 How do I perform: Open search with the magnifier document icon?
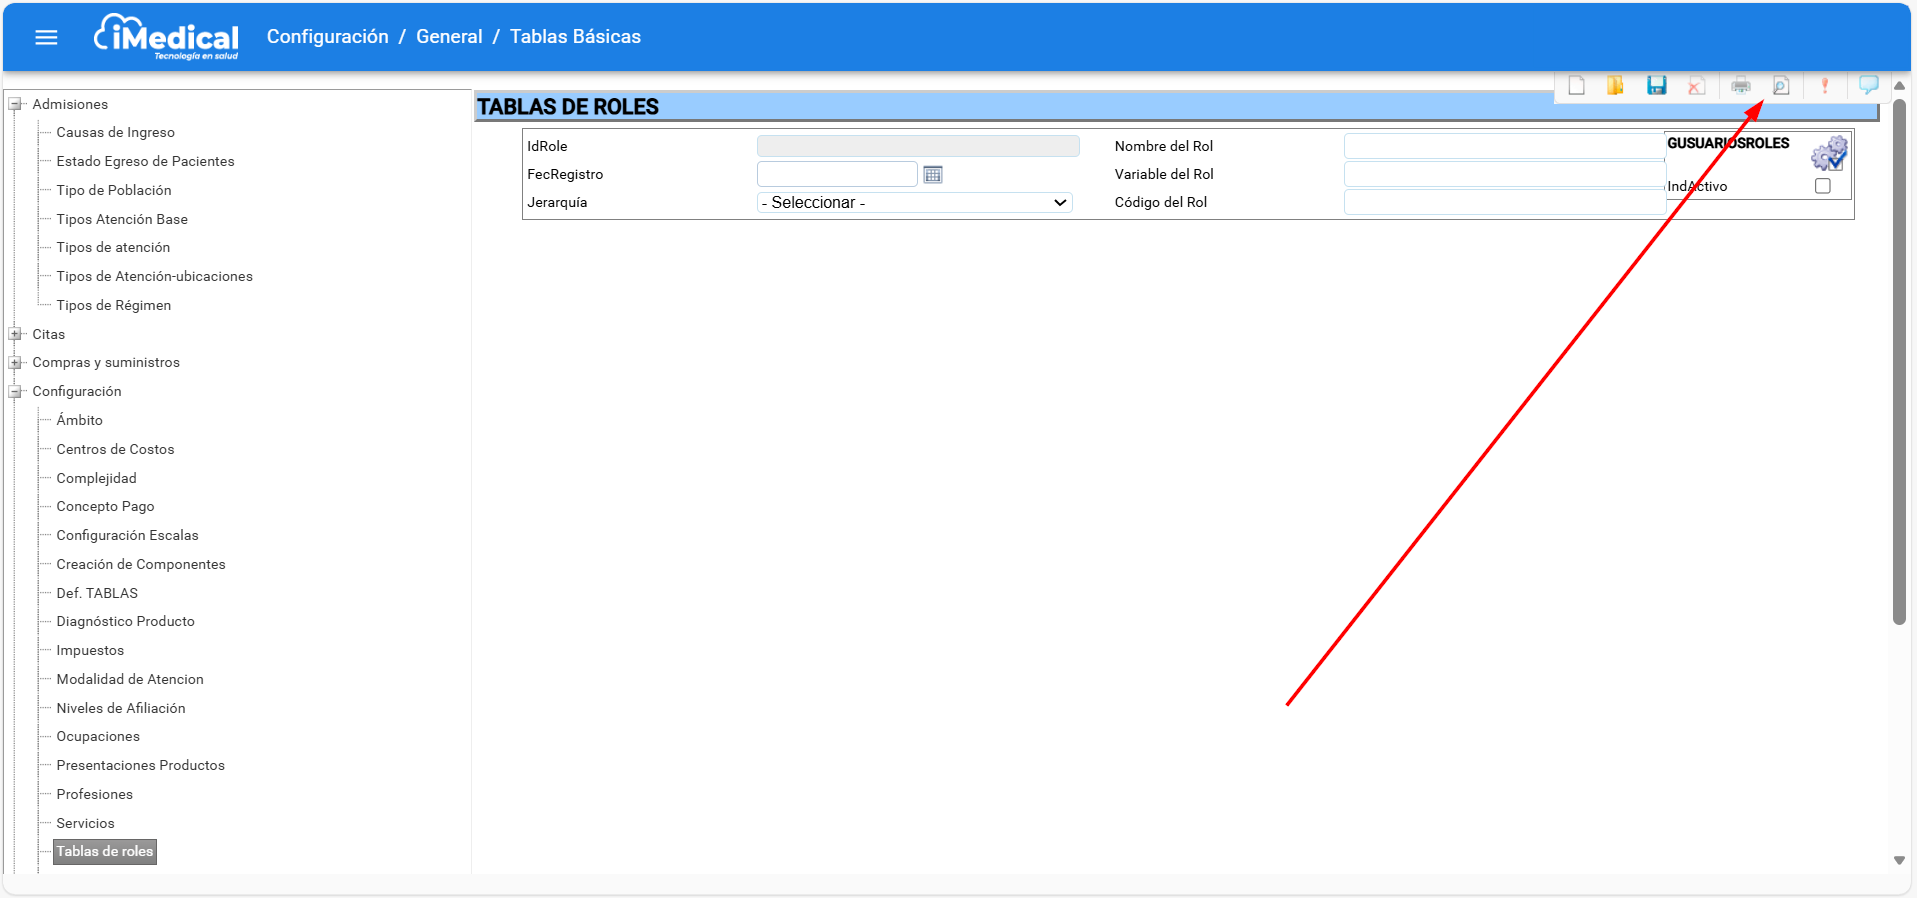[x=1781, y=86]
